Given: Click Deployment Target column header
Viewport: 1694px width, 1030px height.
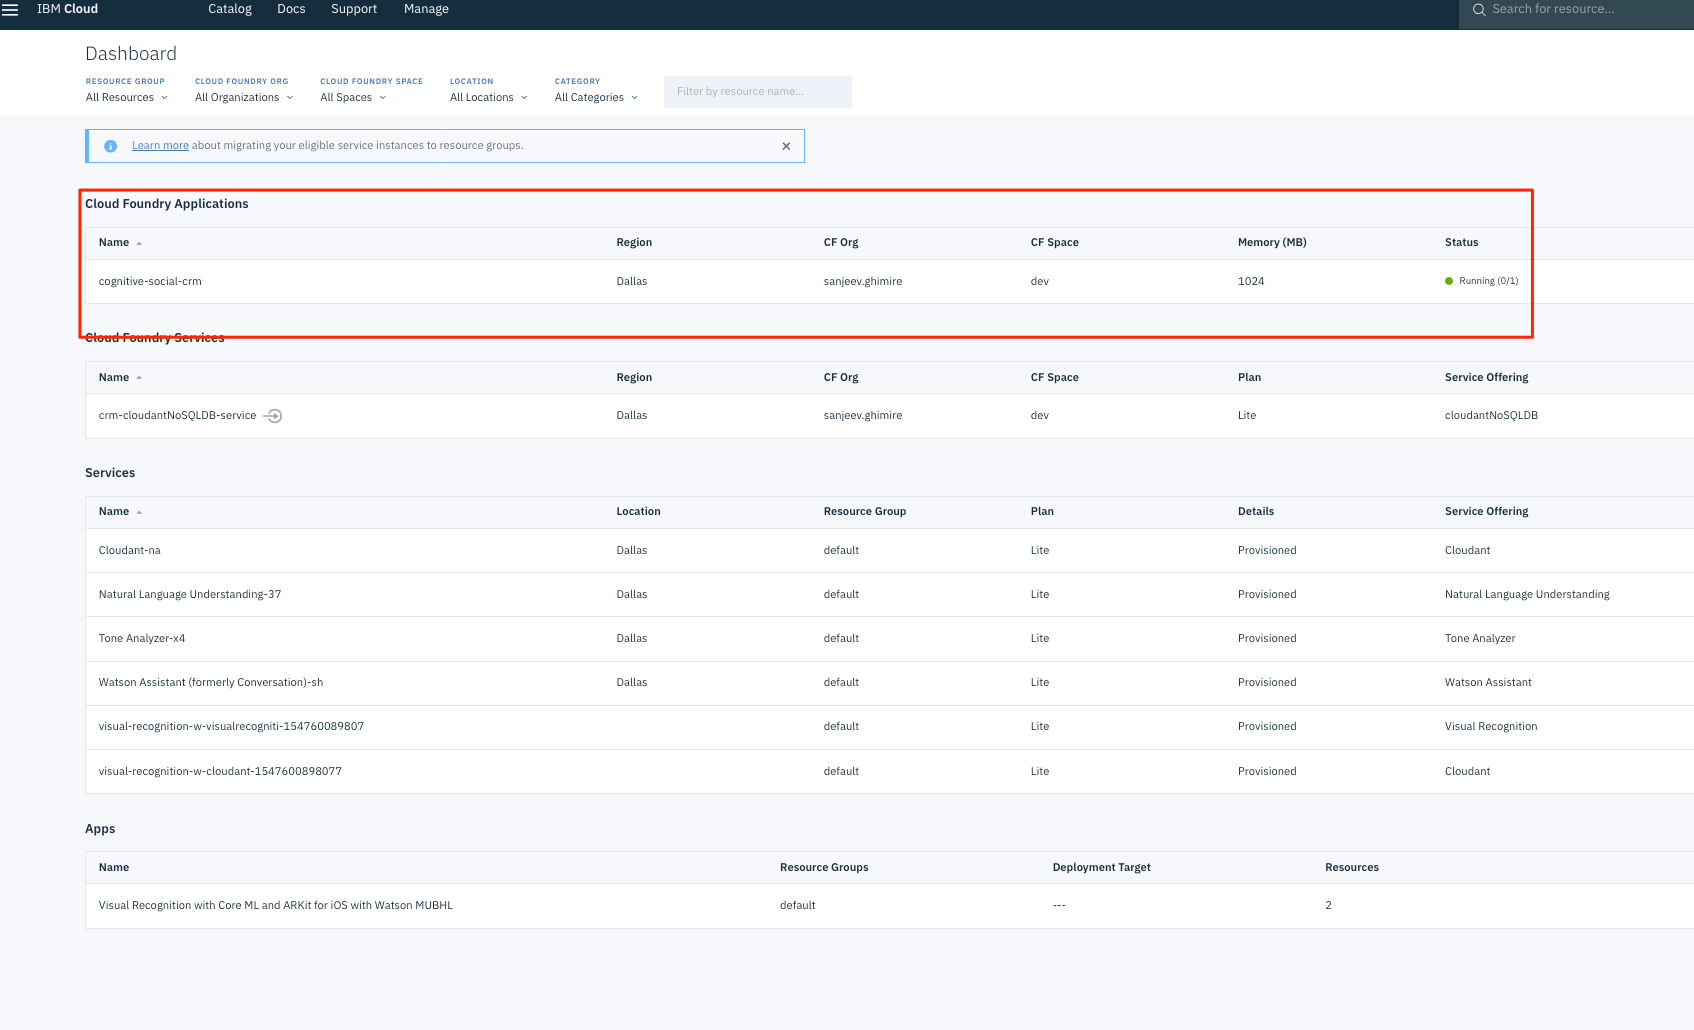Looking at the screenshot, I should (1101, 867).
